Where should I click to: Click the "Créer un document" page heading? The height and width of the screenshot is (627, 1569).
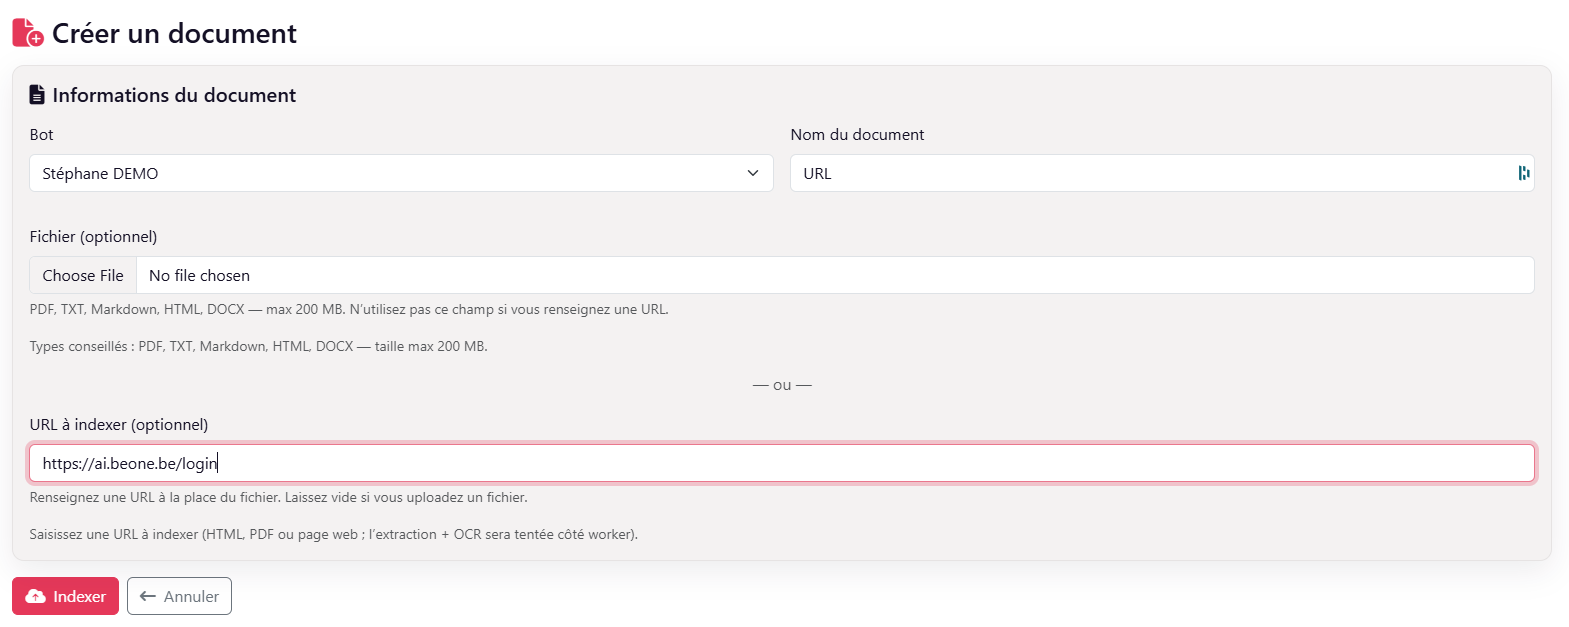[x=174, y=34]
